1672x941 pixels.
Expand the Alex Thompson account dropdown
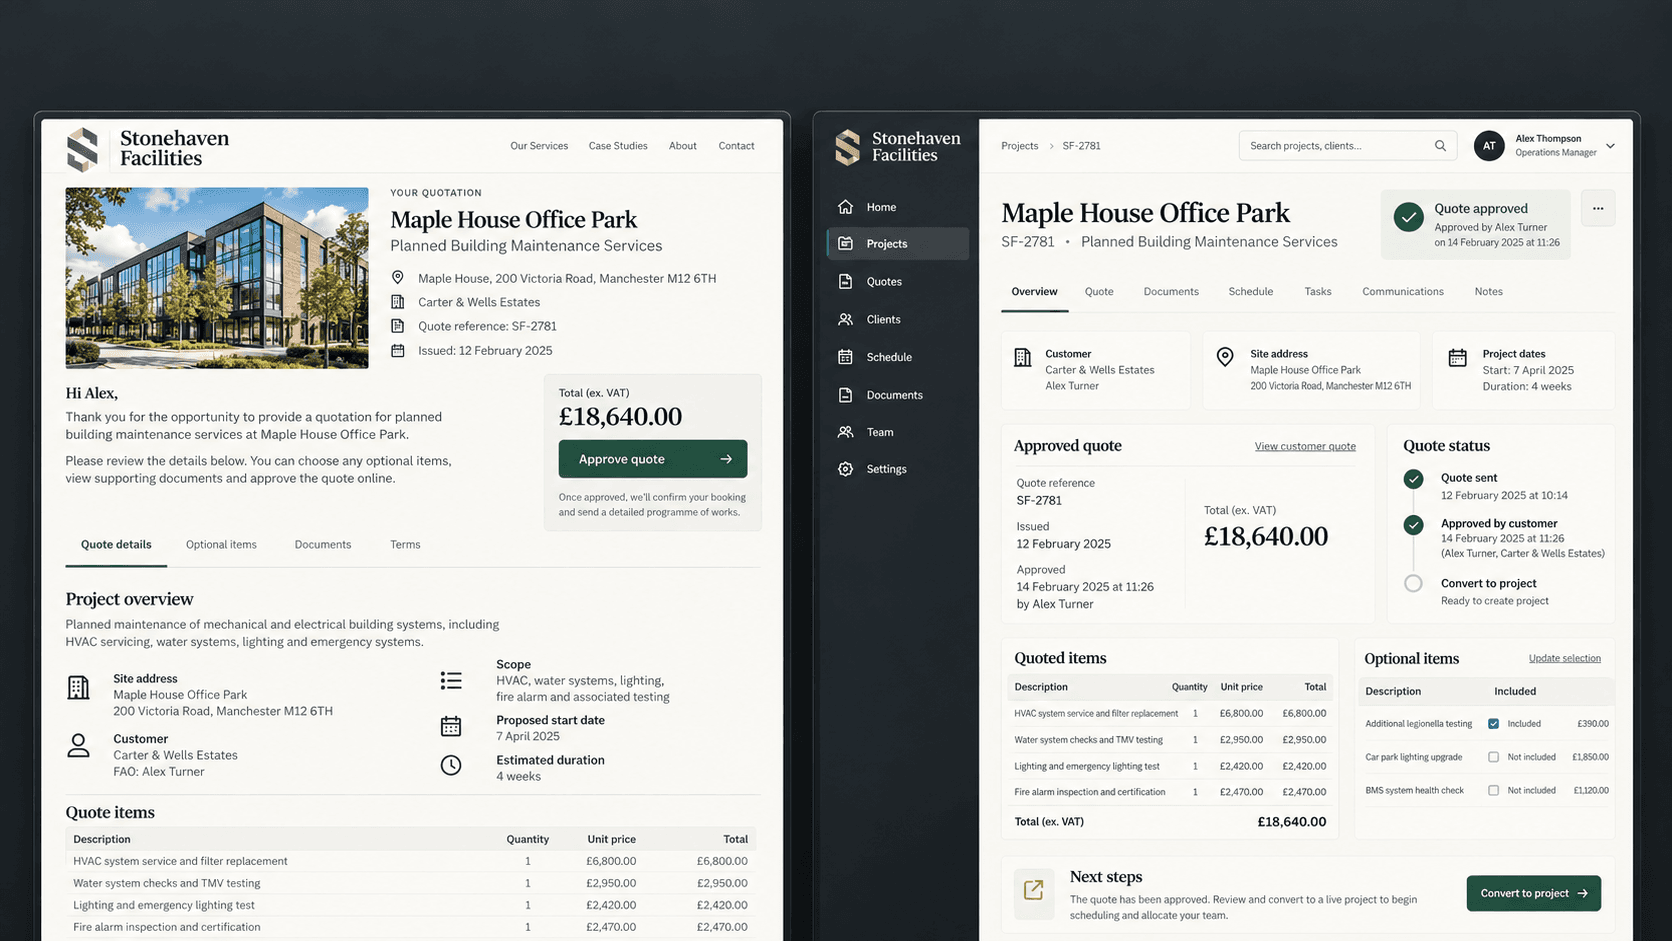1610,146
